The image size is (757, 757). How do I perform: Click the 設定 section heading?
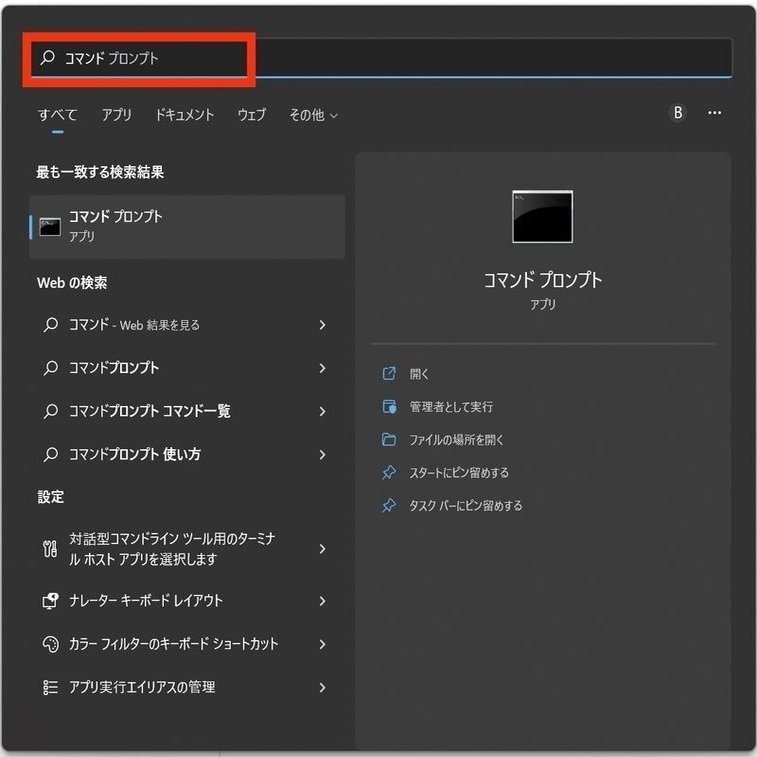[51, 497]
